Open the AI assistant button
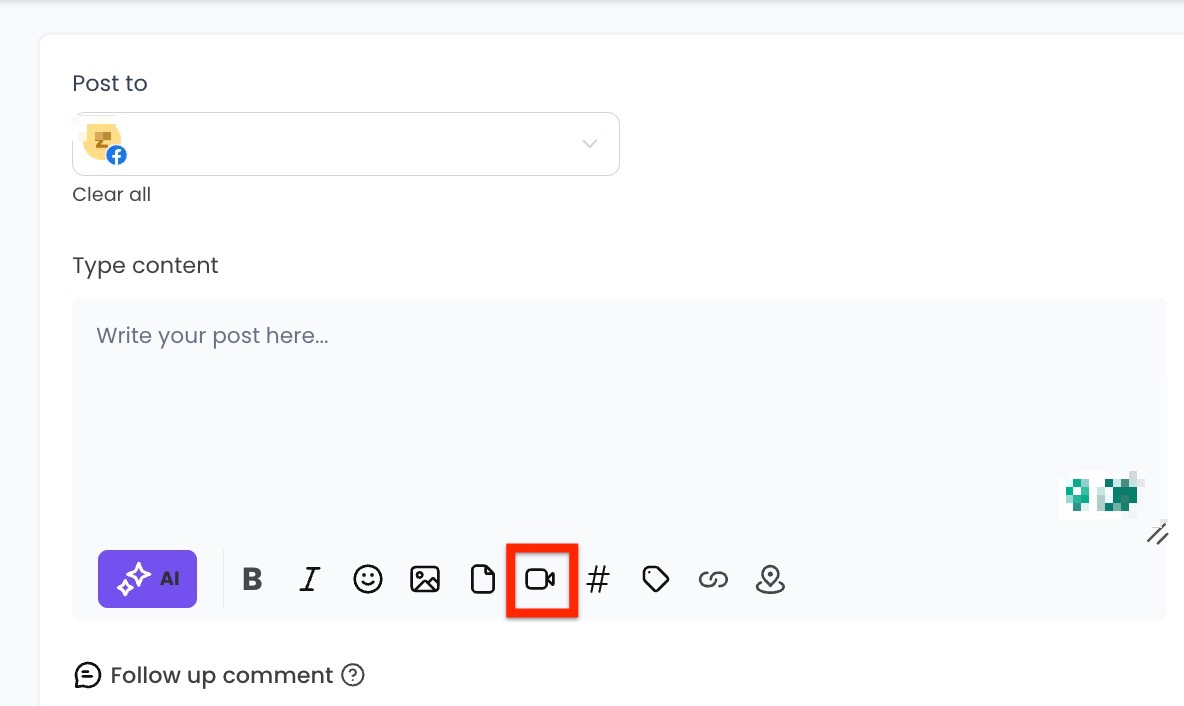The width and height of the screenshot is (1184, 706). 147,579
